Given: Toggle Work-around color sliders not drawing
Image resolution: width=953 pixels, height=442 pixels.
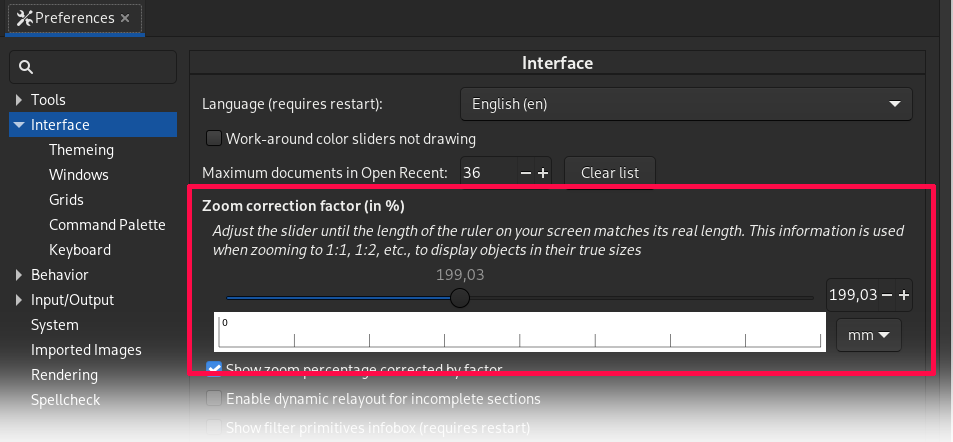Looking at the screenshot, I should [x=214, y=139].
